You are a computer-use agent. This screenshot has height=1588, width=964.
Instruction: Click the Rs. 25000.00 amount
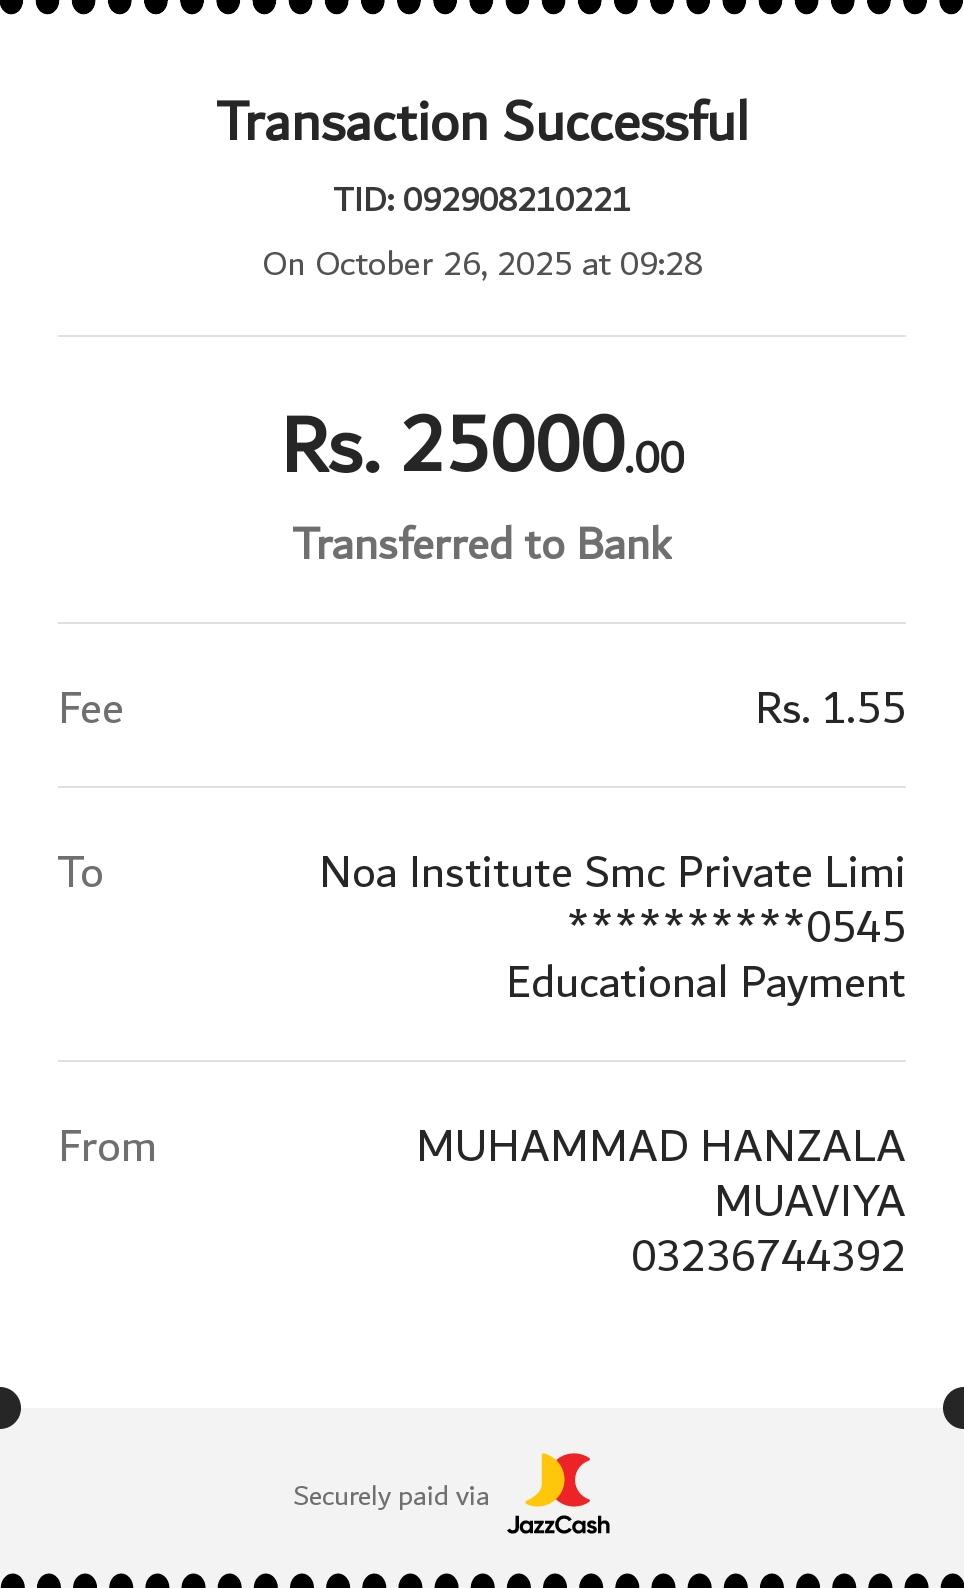pos(482,445)
